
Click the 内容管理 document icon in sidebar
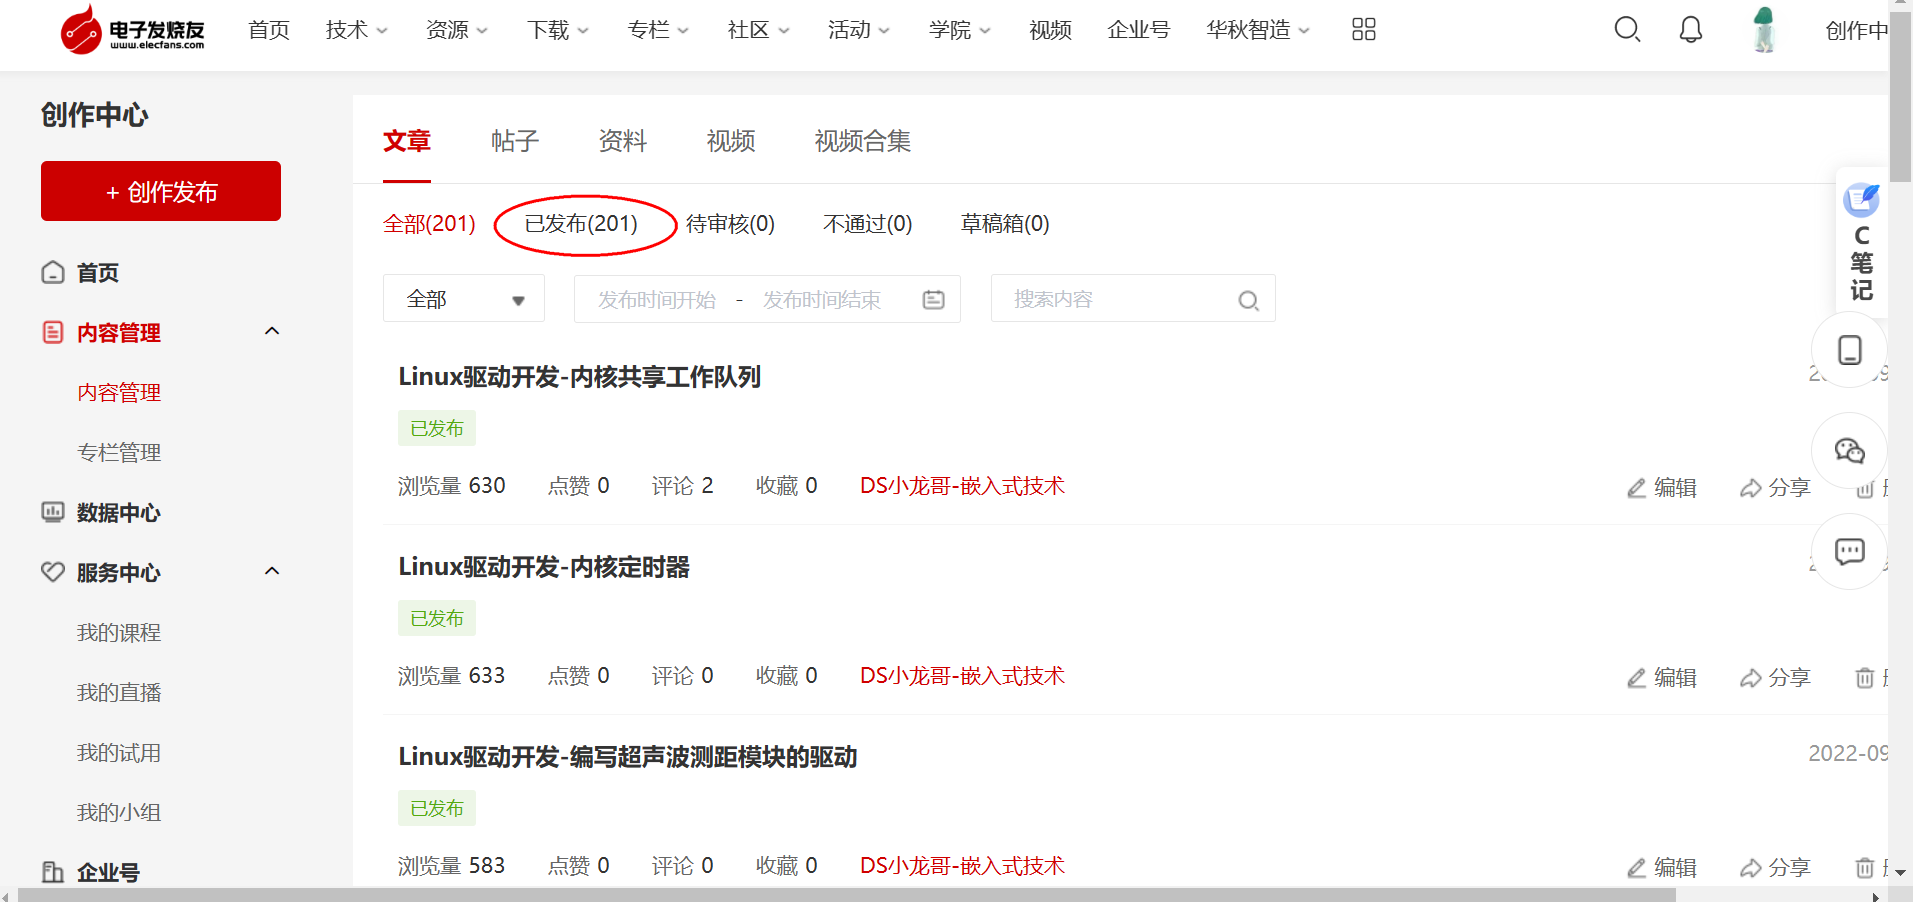coord(53,332)
